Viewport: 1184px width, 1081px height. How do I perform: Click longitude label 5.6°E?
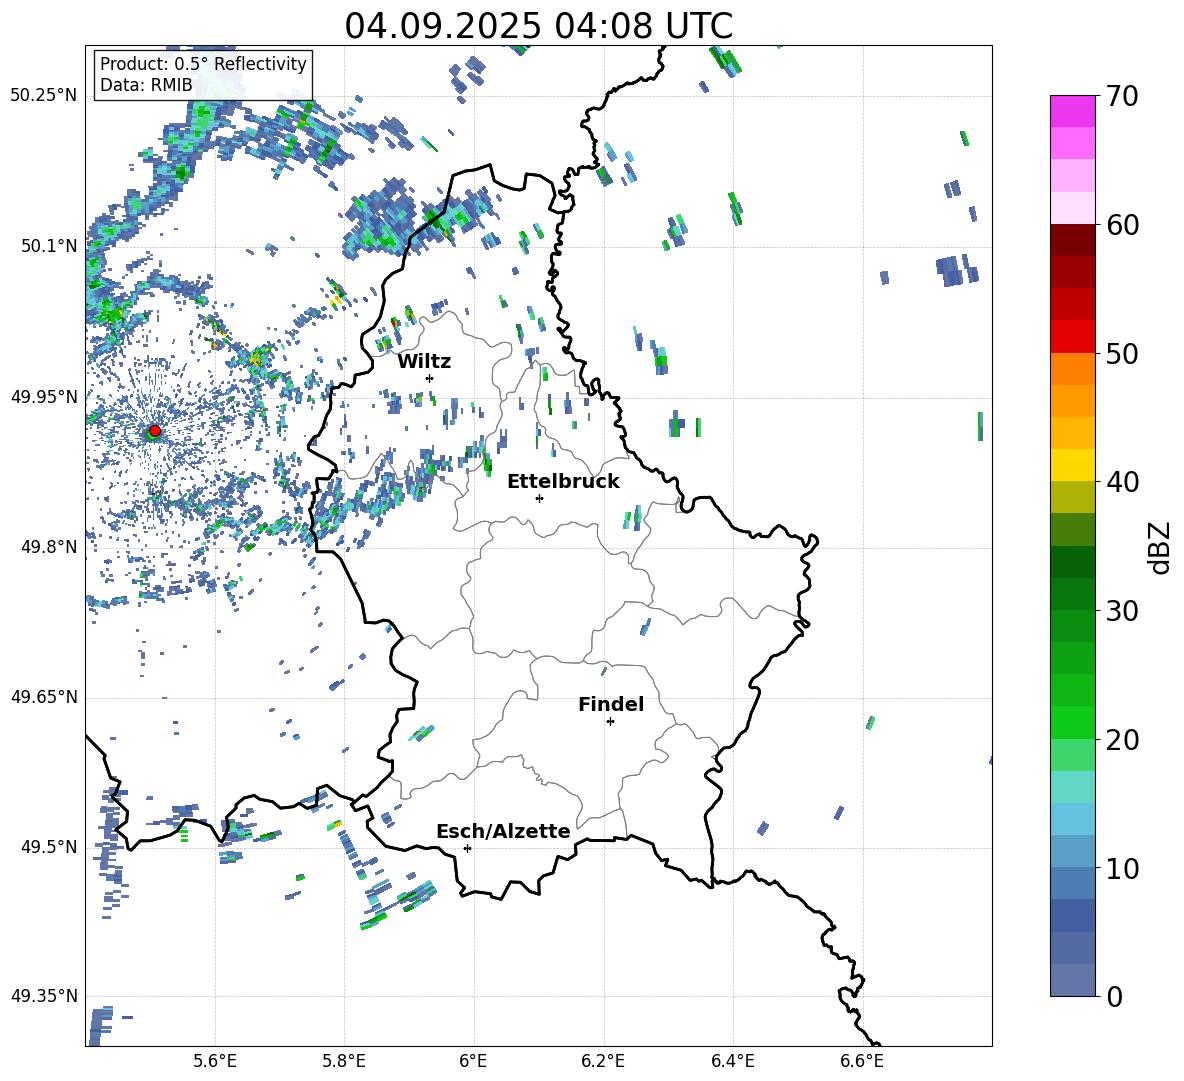(215, 1061)
